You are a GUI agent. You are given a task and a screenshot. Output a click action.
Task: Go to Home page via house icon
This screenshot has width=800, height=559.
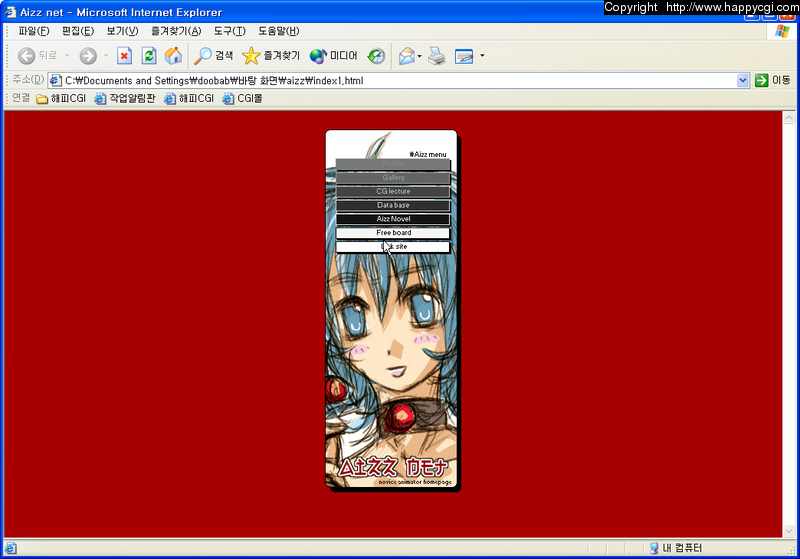click(x=173, y=56)
